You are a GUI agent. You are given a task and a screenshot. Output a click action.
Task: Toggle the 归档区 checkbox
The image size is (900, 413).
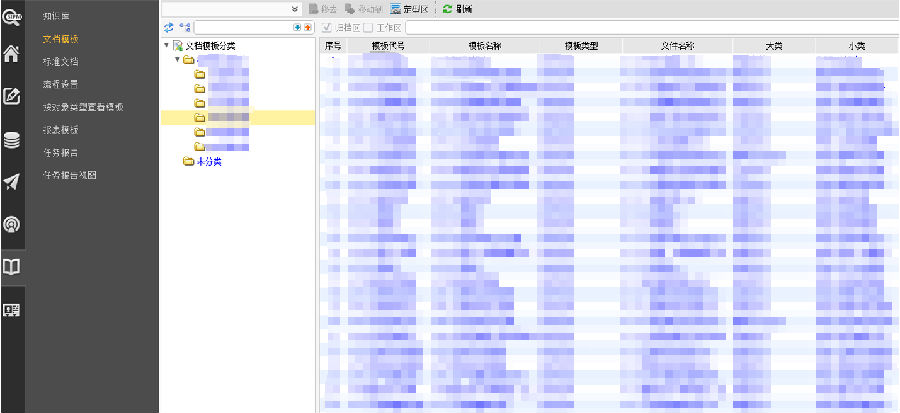327,28
